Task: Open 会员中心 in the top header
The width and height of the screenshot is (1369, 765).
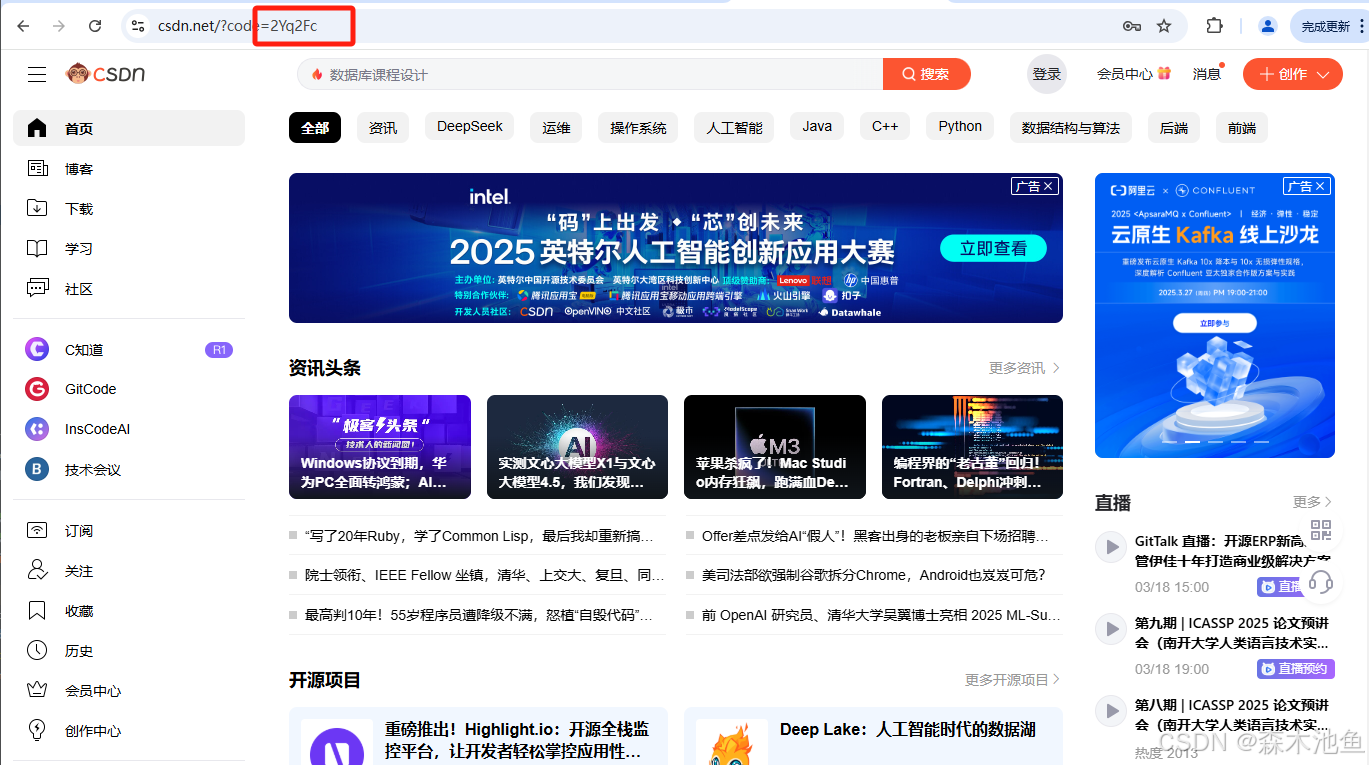Action: coord(1133,74)
